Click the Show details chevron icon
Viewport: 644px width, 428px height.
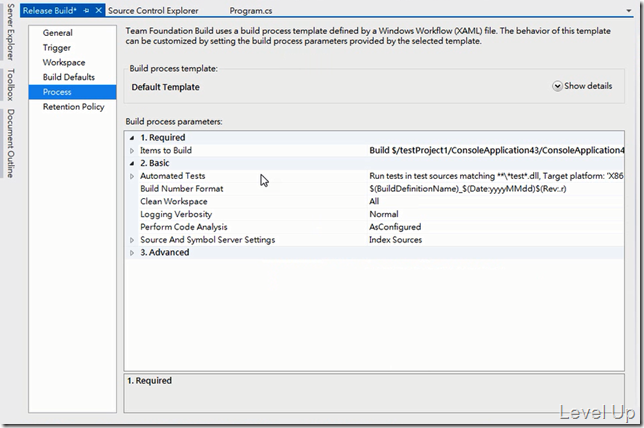[x=557, y=86]
